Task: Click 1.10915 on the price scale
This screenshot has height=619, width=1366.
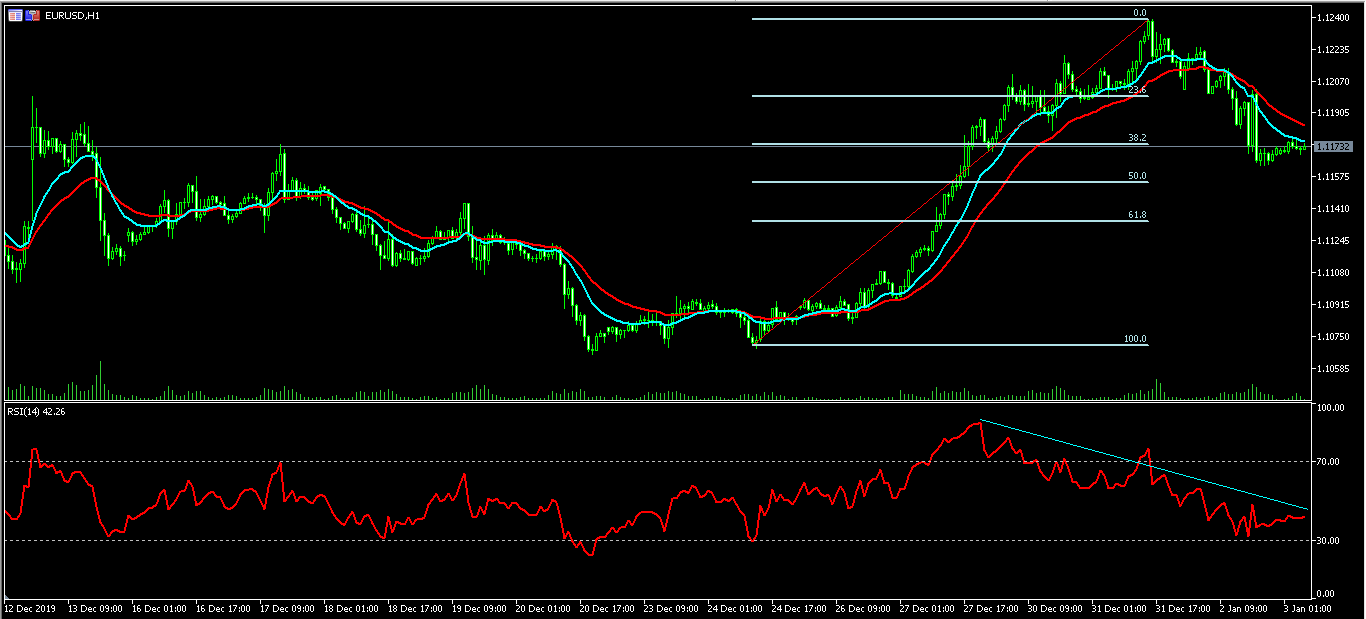Action: 1333,305
